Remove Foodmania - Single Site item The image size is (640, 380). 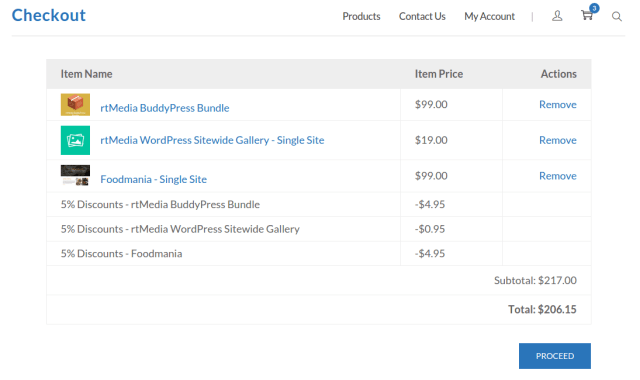(x=558, y=176)
